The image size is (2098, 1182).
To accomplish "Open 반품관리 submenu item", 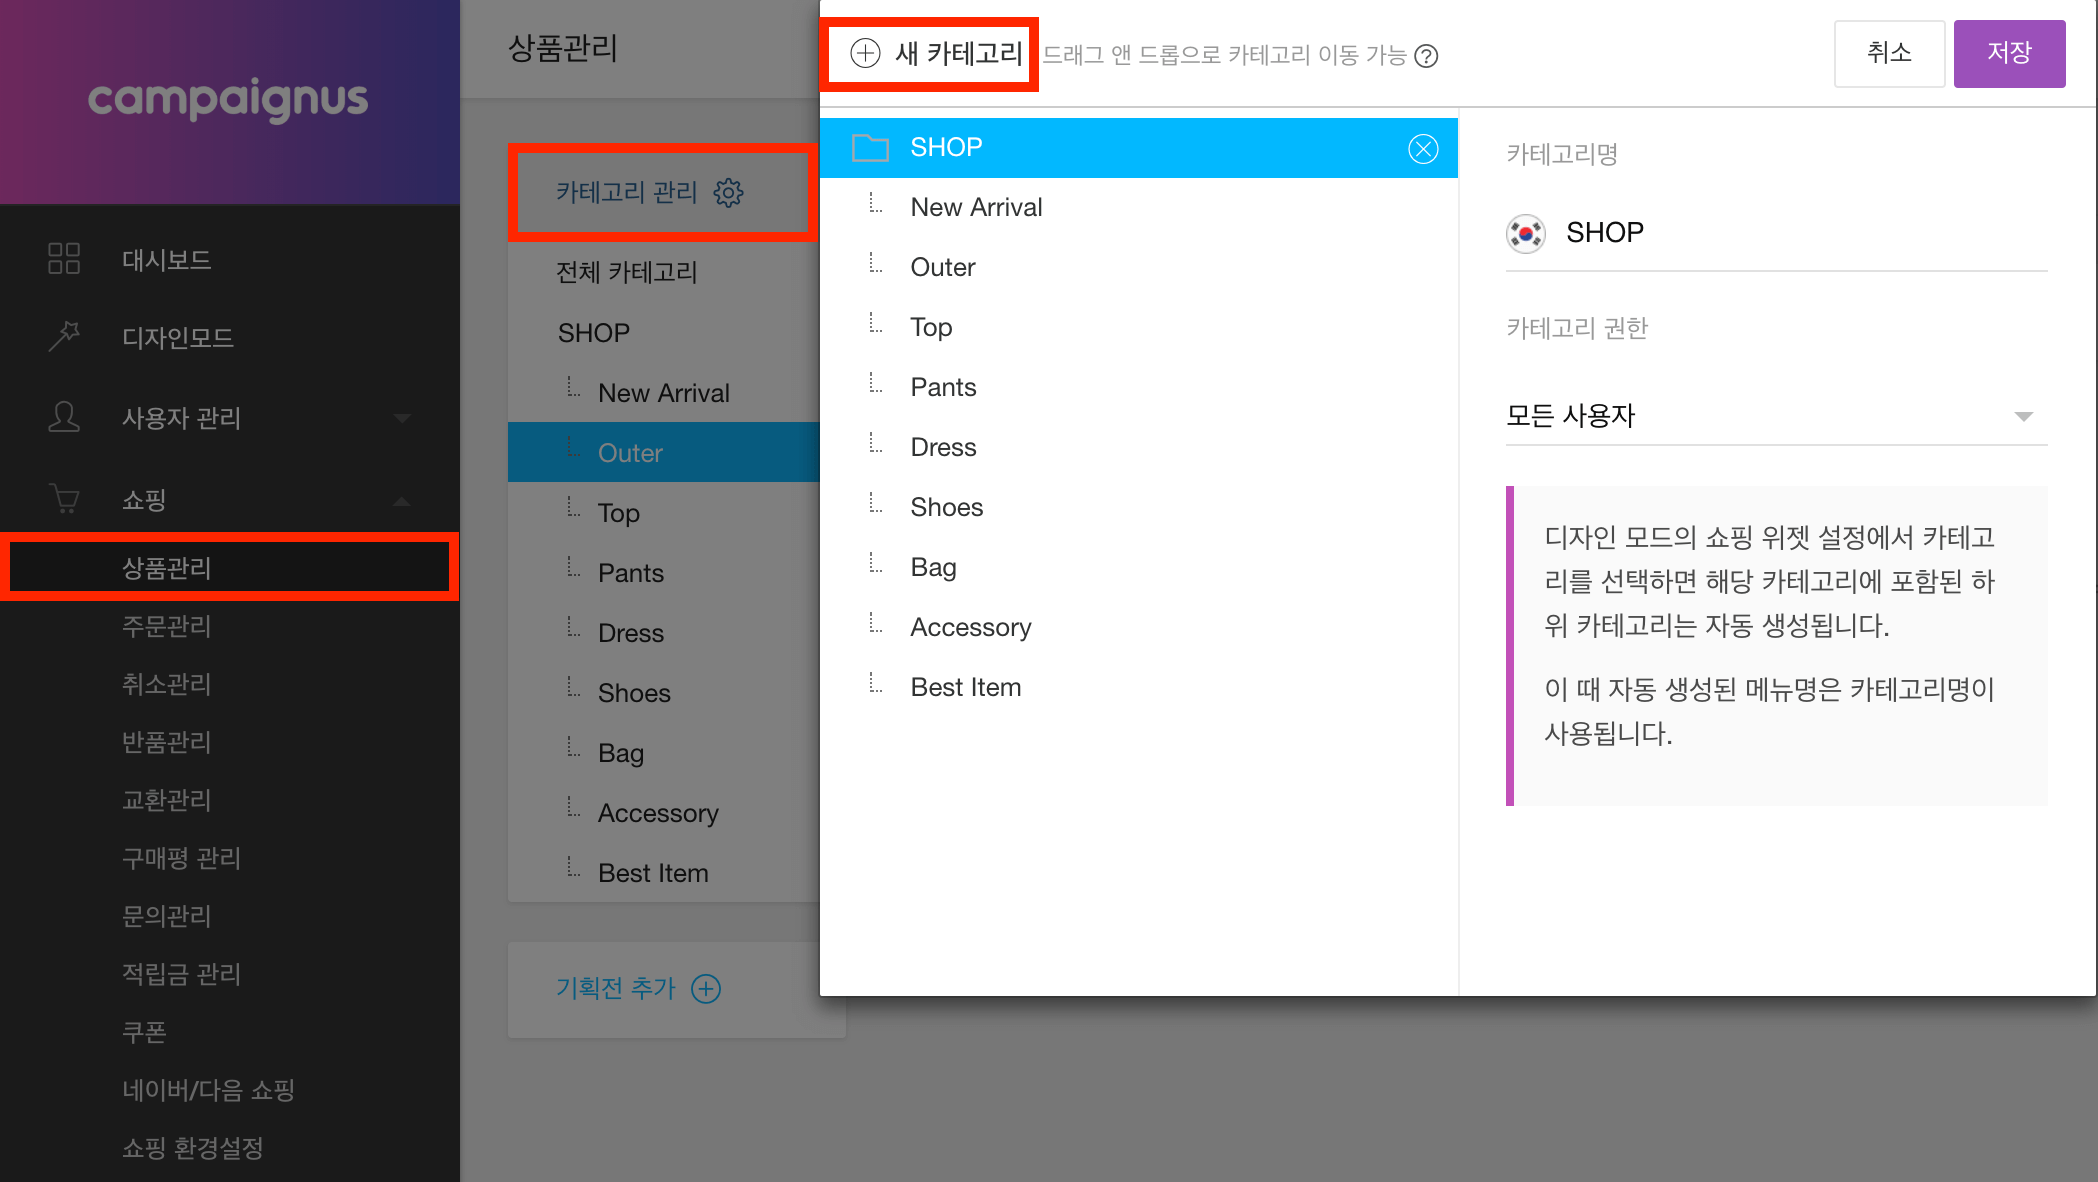I will (167, 742).
